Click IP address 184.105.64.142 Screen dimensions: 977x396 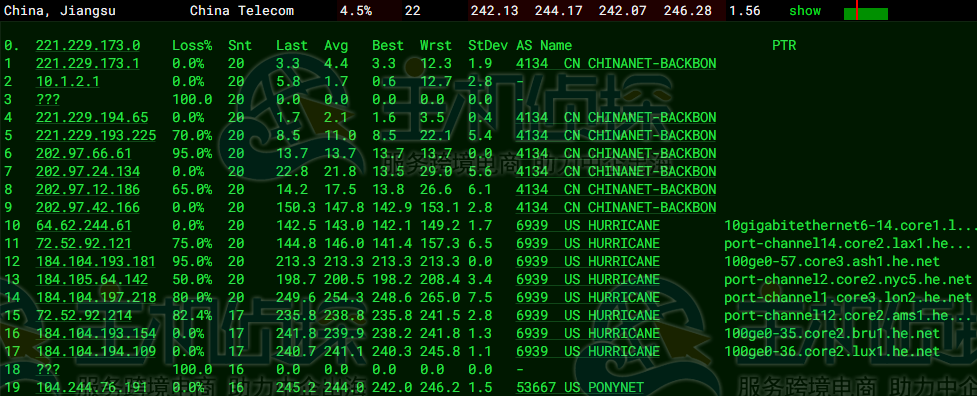pos(92,280)
